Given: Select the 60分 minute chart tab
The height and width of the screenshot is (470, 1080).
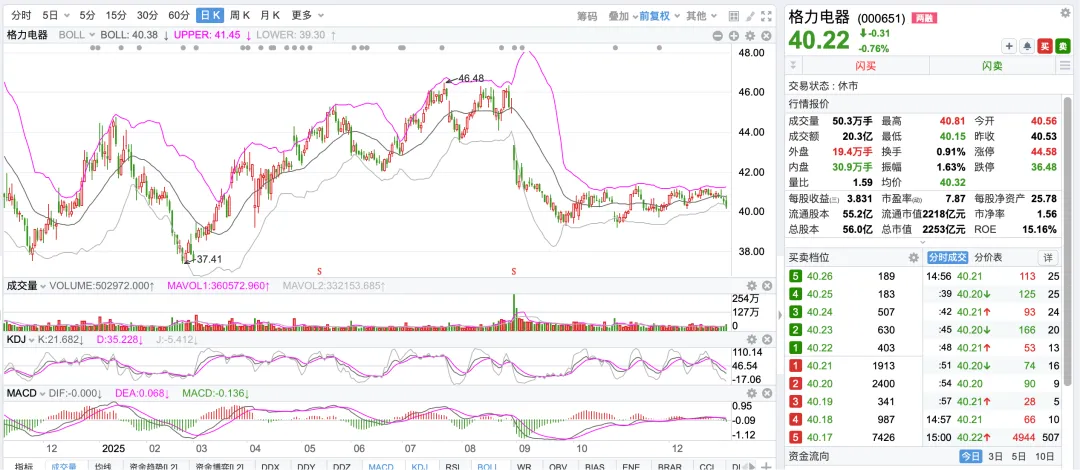Looking at the screenshot, I should click(x=179, y=15).
